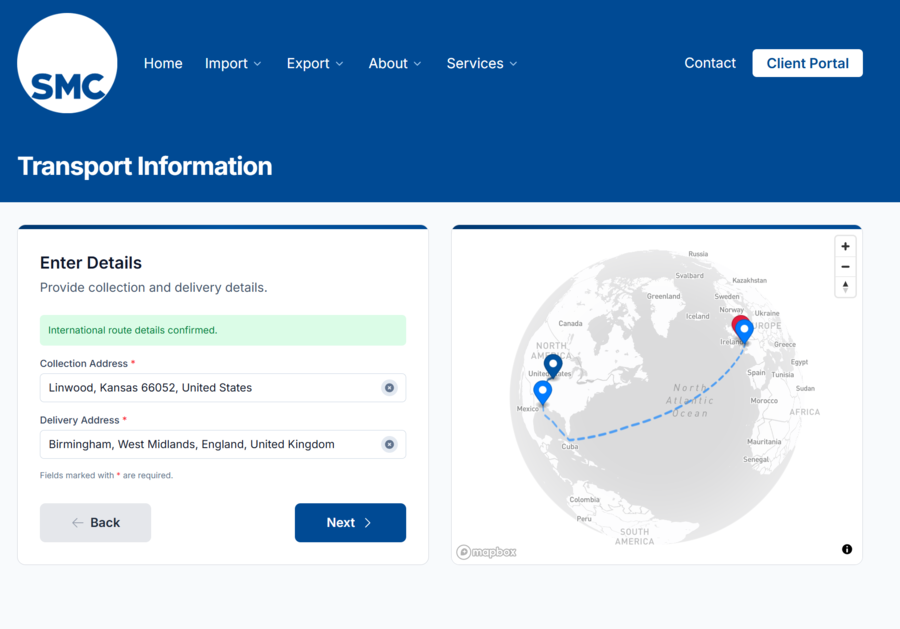Zoom out on the map
900x629 pixels.
click(x=845, y=267)
